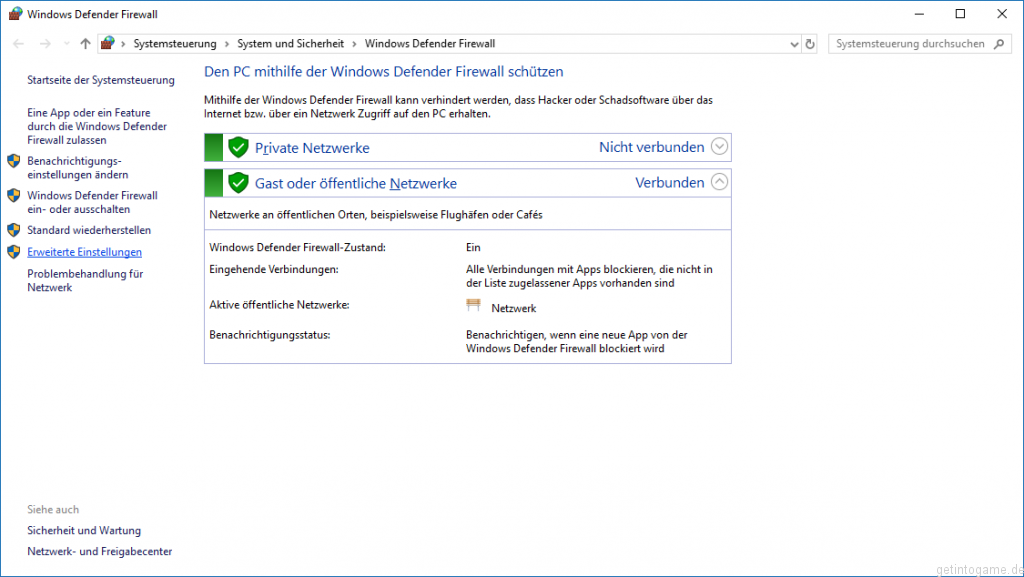Click the back navigation arrow
This screenshot has height=577, width=1024.
click(x=18, y=44)
